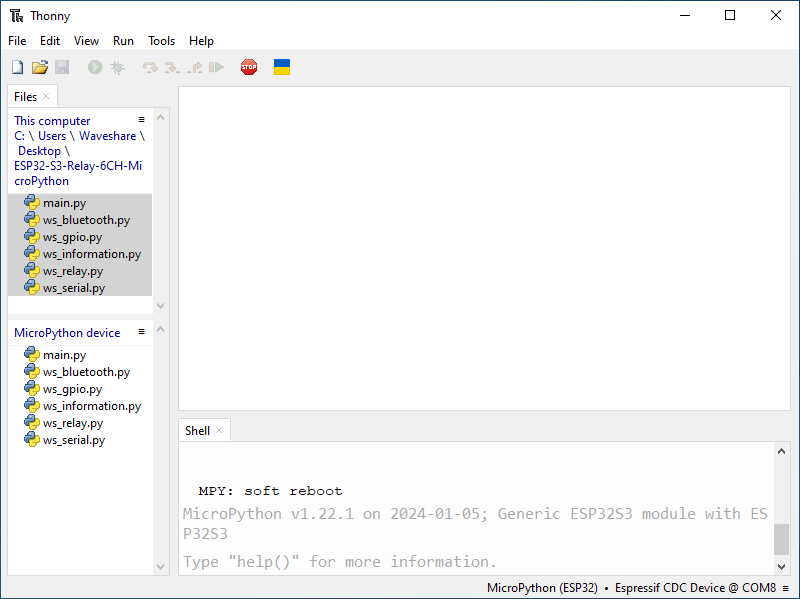Click MPY: soft reboot line in Shell

[x=270, y=491]
